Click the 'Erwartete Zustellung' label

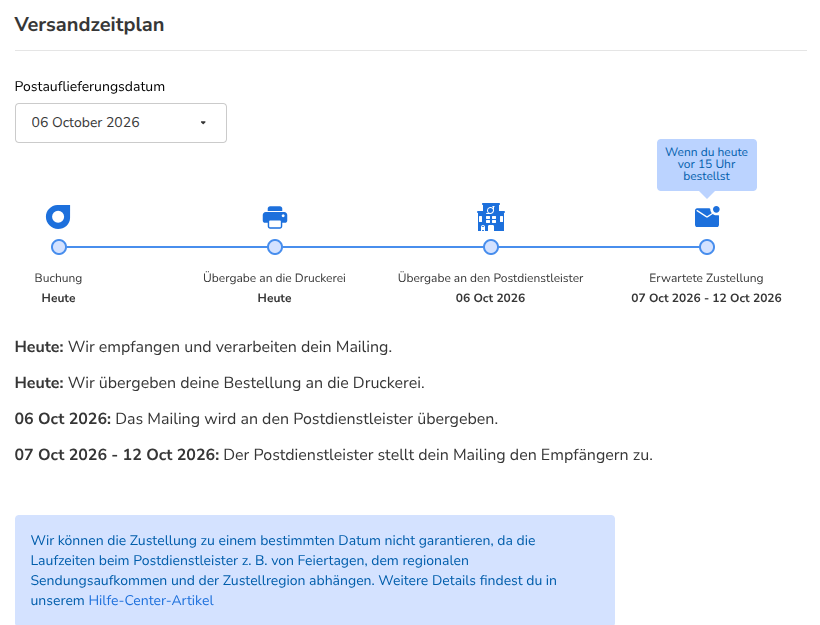[706, 278]
